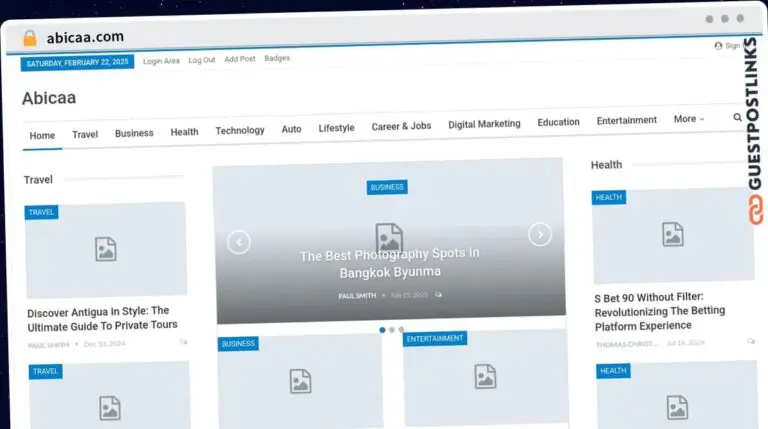Click comment icon under Antigua travel article
This screenshot has width=768, height=429.
[183, 343]
